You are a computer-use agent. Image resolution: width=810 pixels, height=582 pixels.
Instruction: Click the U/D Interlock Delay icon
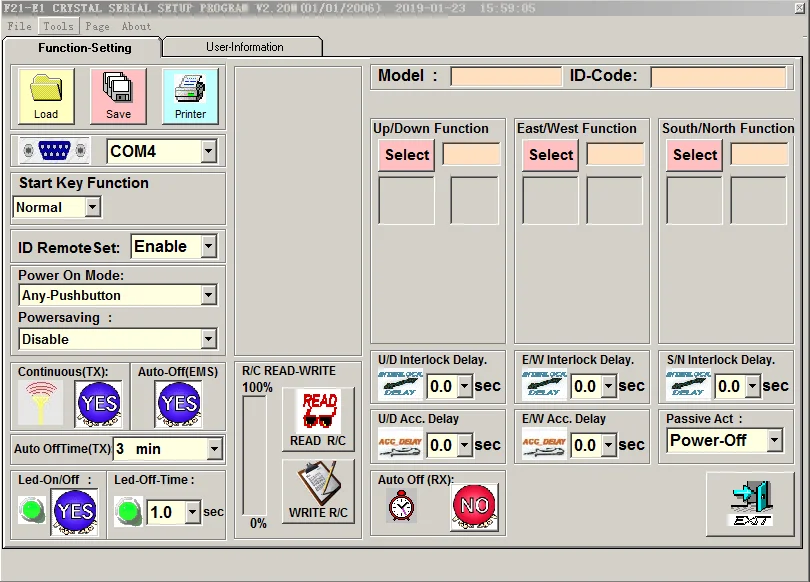point(400,385)
